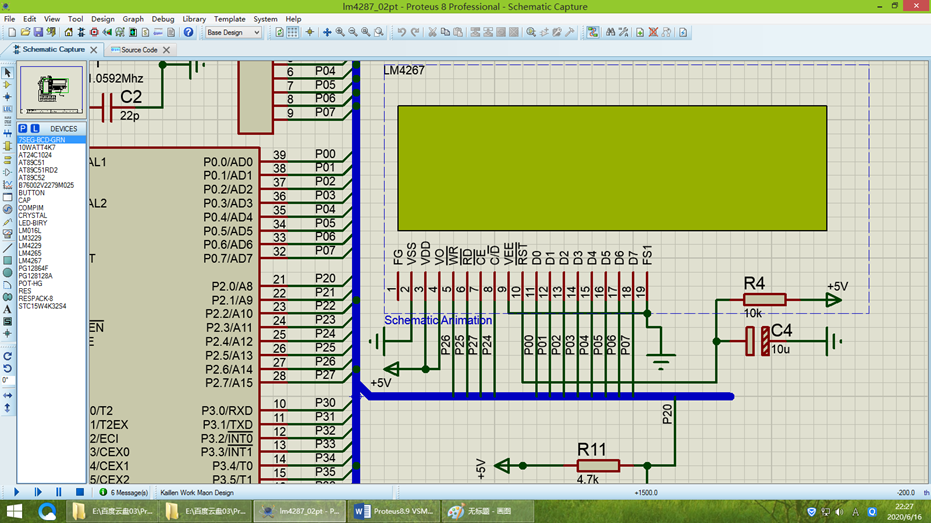Undo last change arrow icon
This screenshot has height=524, width=931.
[x=402, y=33]
